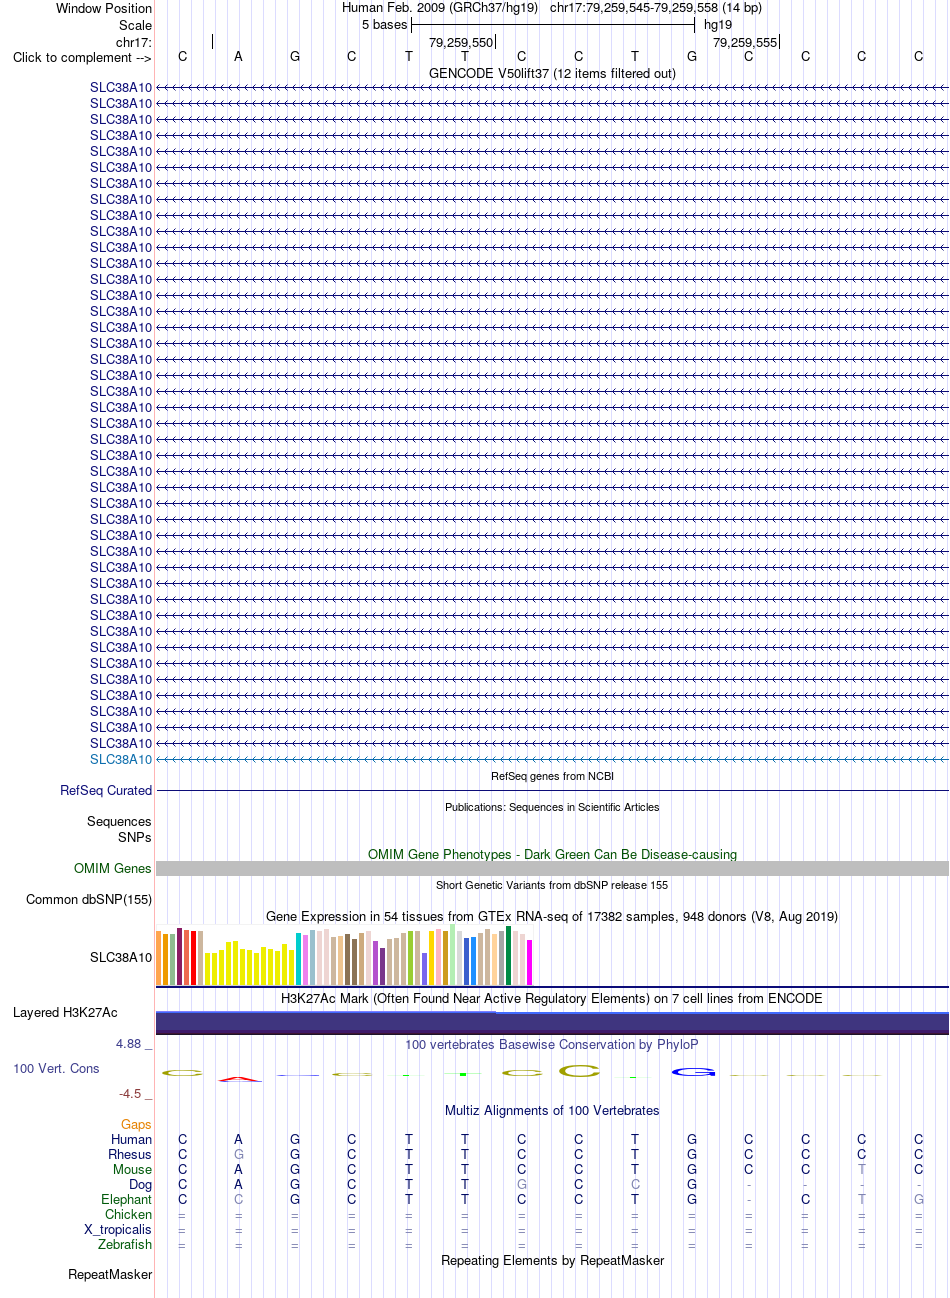Open 'Multiz Alignments of 100 Vertebrates' title

[552, 1110]
